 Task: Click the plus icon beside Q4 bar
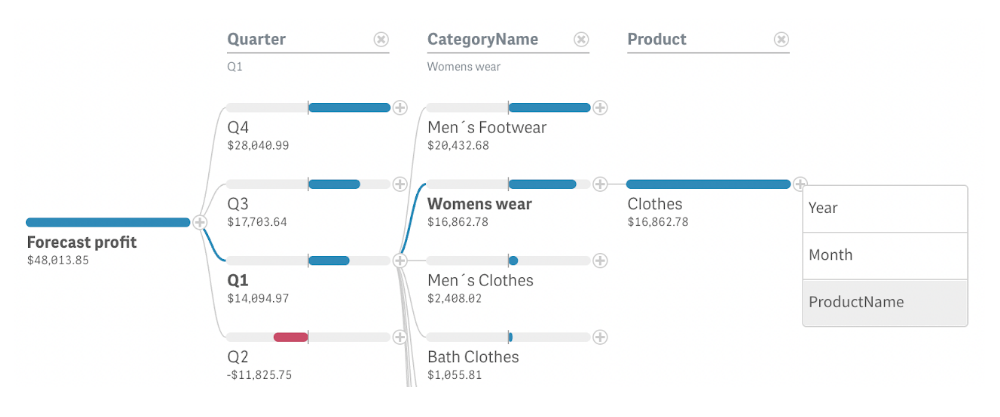tap(400, 108)
